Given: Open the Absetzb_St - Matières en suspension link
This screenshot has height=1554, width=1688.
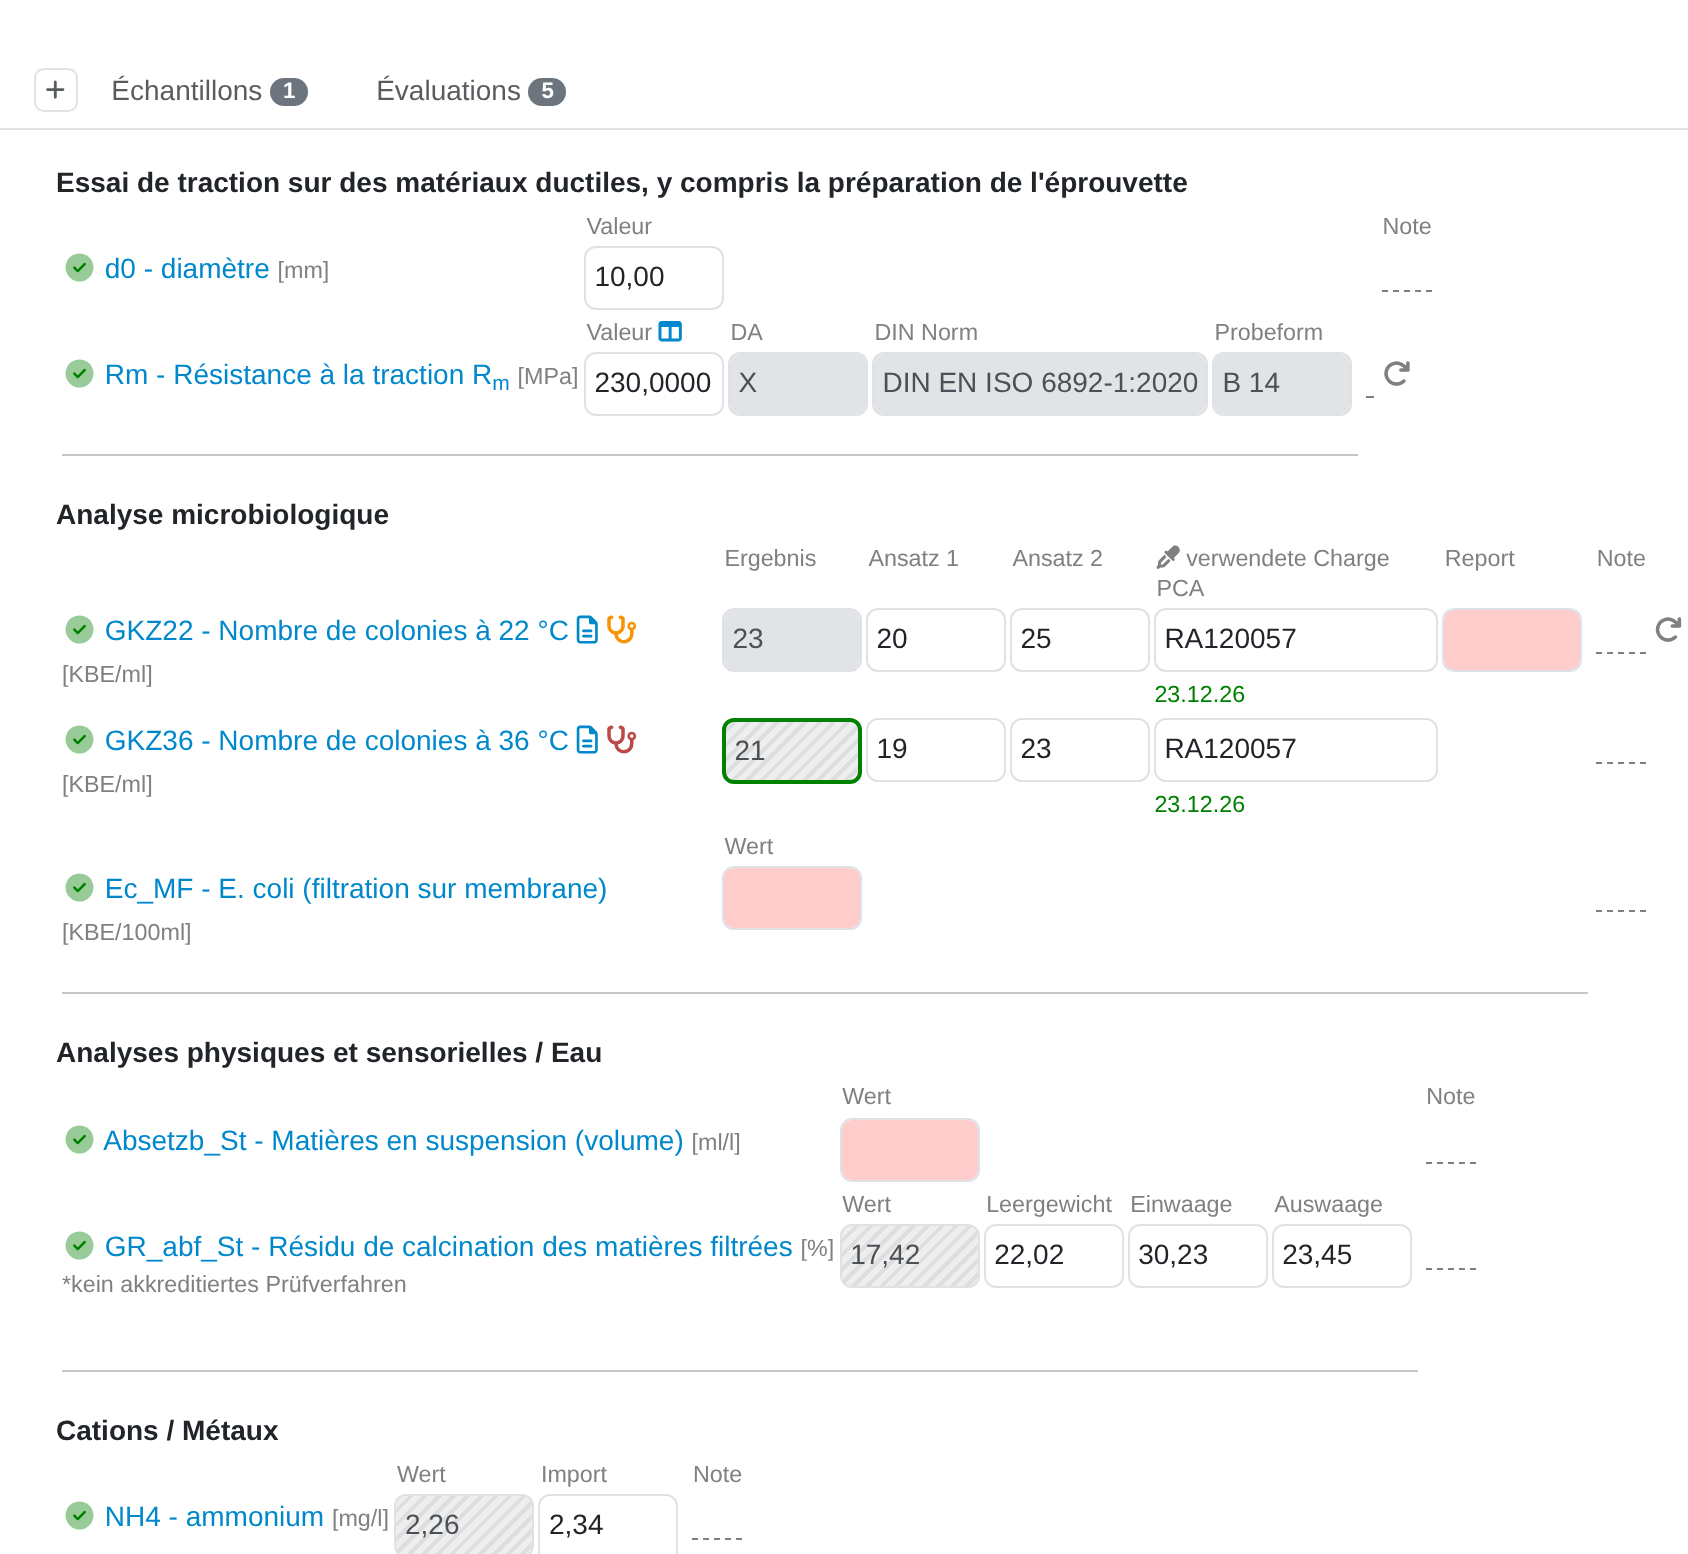Looking at the screenshot, I should click(393, 1141).
